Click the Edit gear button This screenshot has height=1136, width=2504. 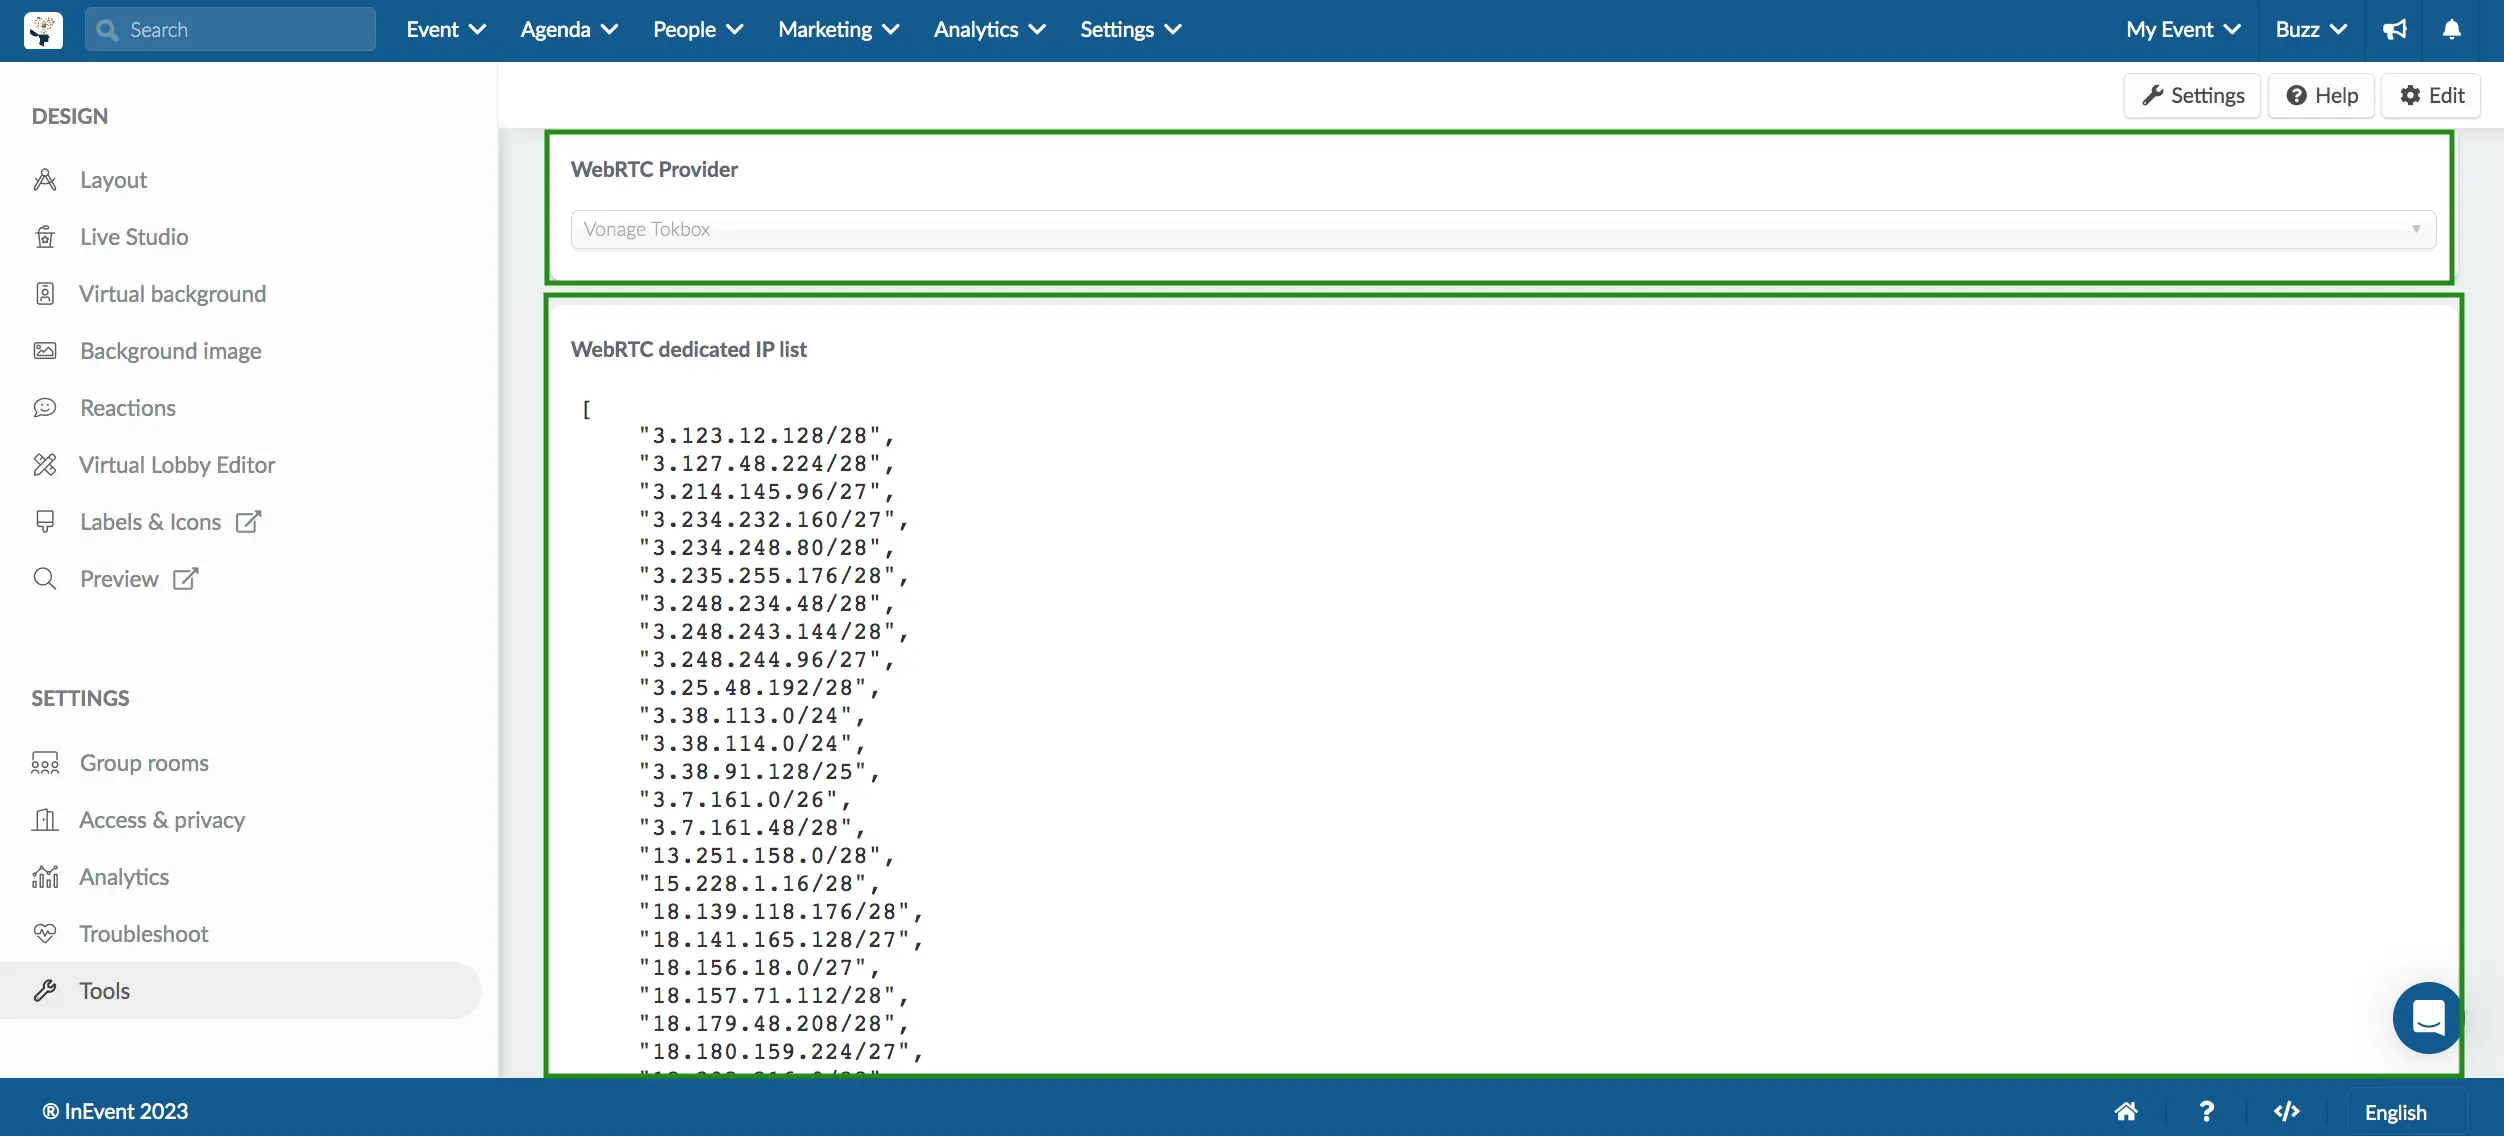(2431, 96)
